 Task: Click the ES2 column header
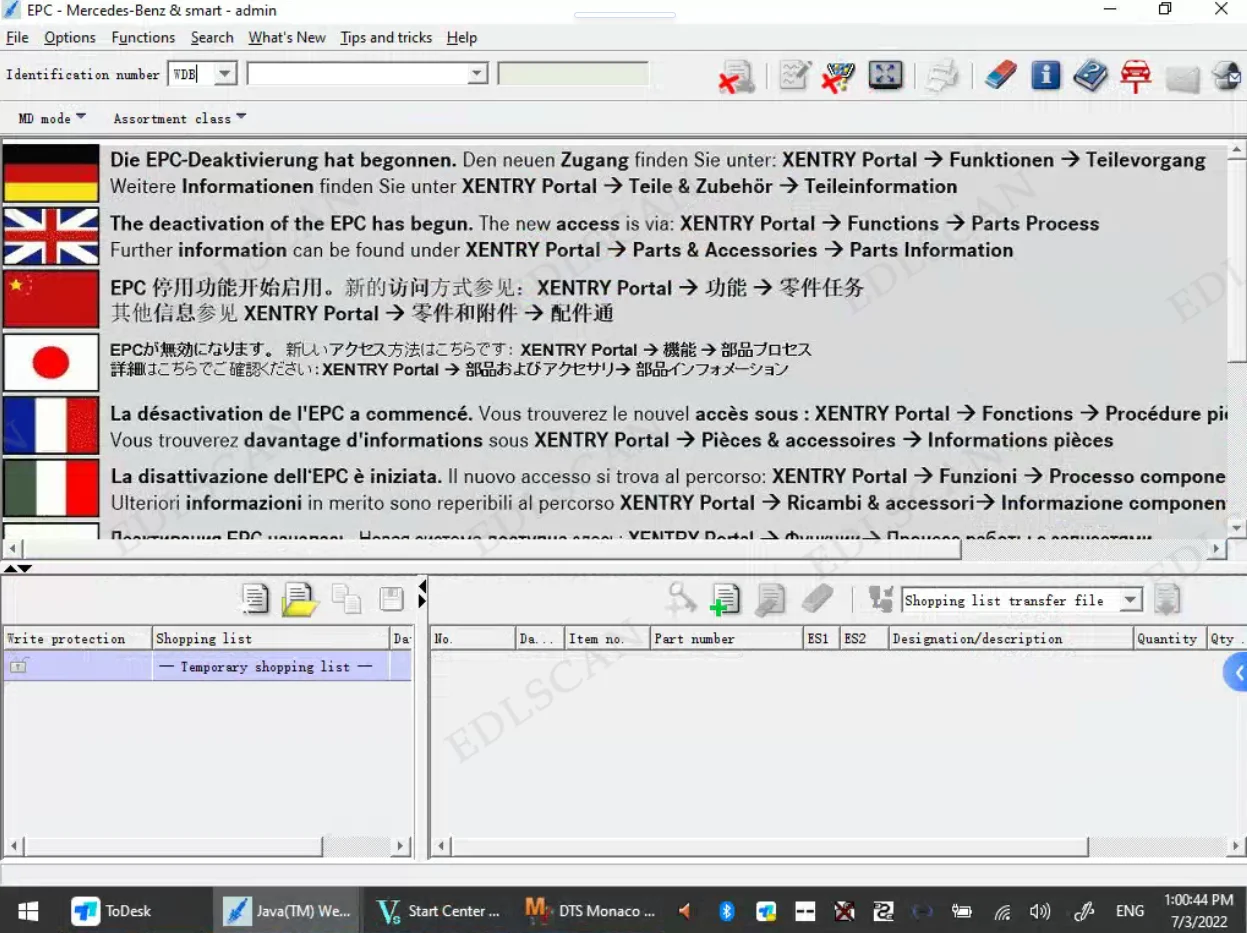[863, 638]
